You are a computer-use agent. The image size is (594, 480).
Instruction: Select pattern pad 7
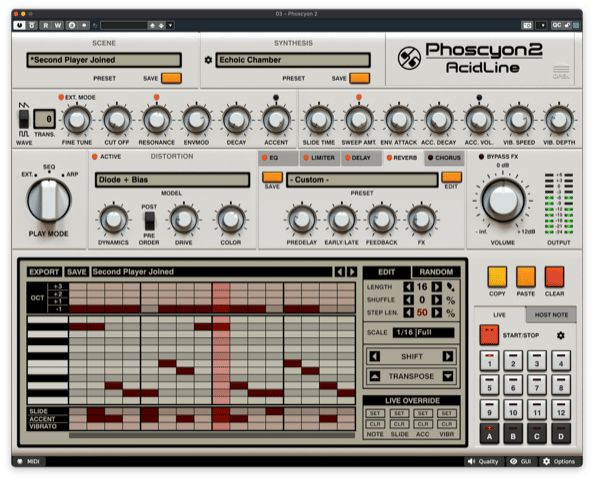pyautogui.click(x=537, y=385)
